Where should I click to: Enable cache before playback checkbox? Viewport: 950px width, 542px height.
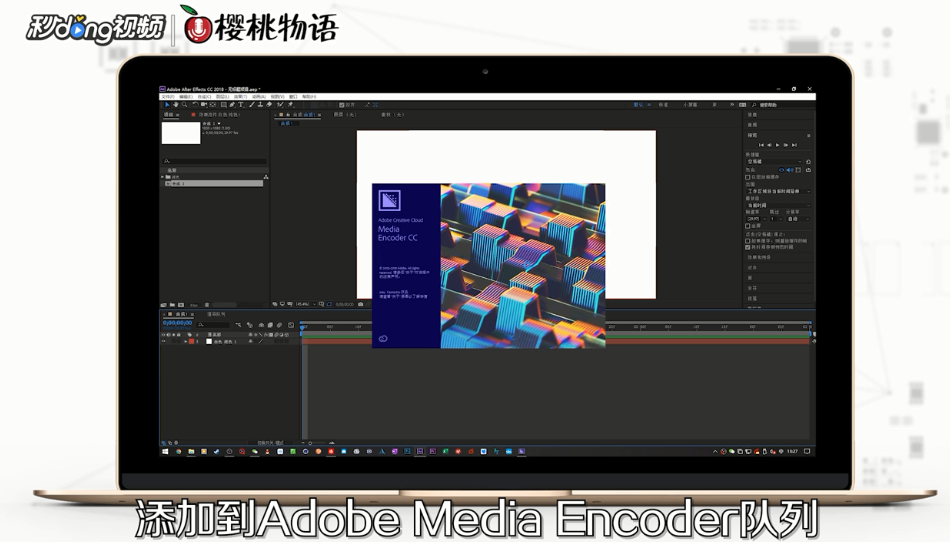point(748,177)
